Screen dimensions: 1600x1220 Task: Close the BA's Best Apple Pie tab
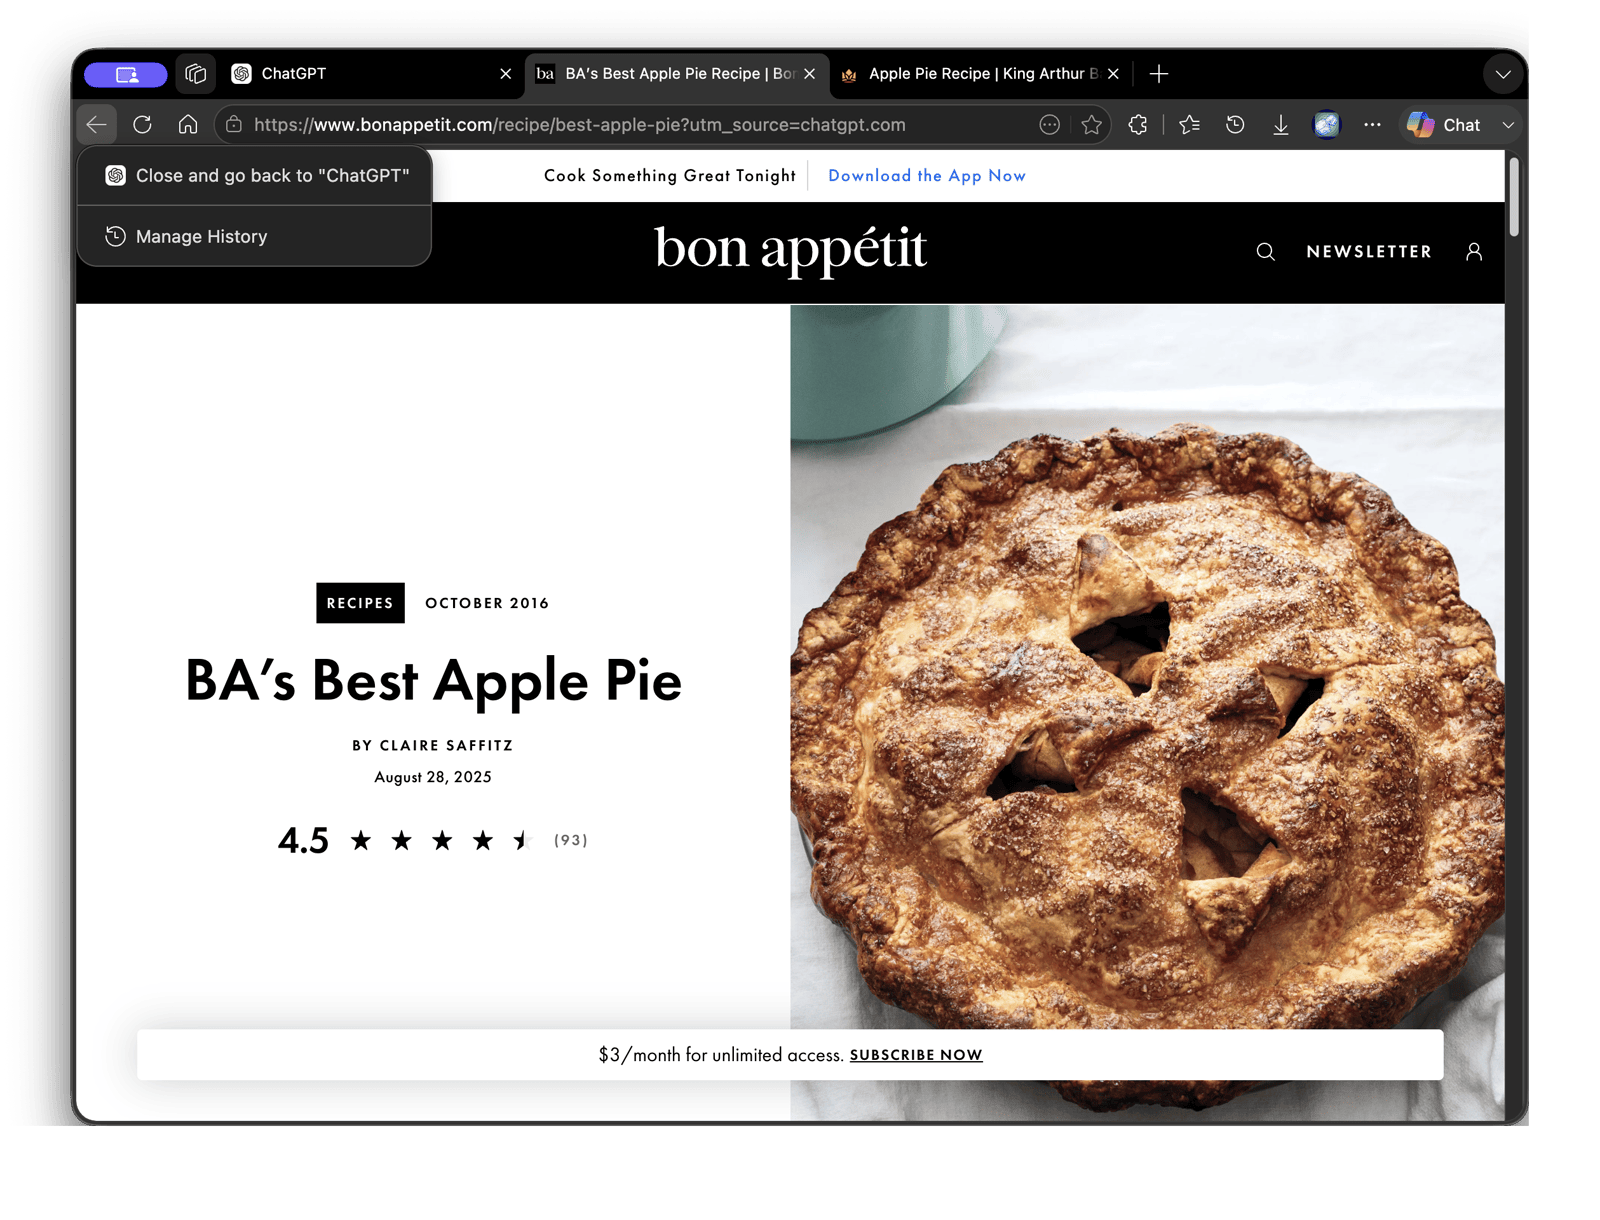click(x=809, y=74)
